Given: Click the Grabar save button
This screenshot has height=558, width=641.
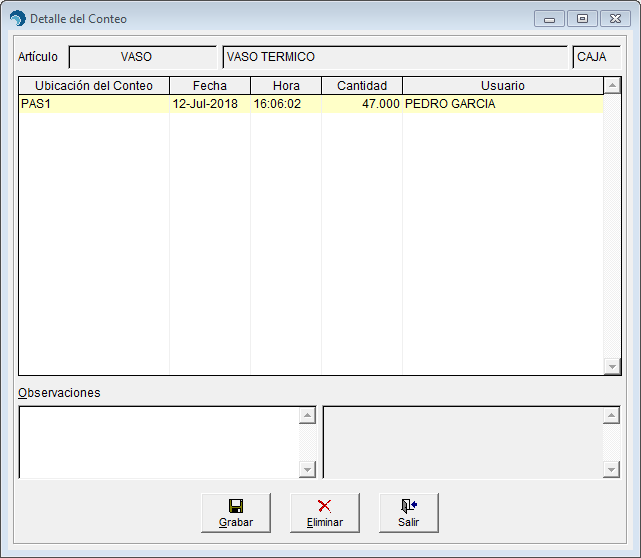Looking at the screenshot, I should (x=235, y=513).
